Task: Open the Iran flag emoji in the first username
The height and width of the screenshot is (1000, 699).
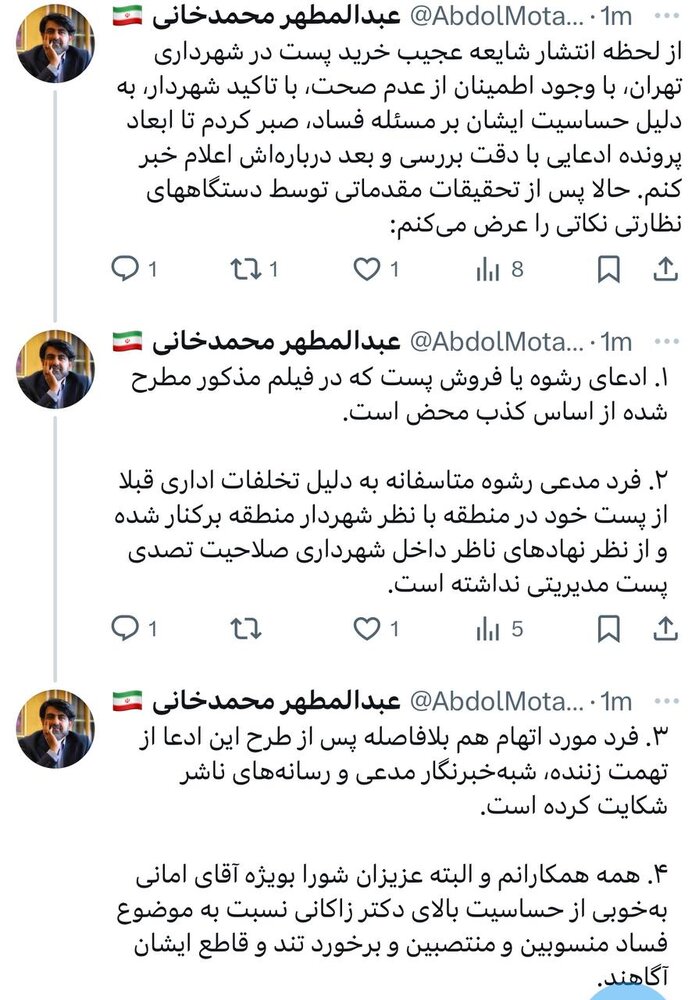Action: tap(126, 13)
